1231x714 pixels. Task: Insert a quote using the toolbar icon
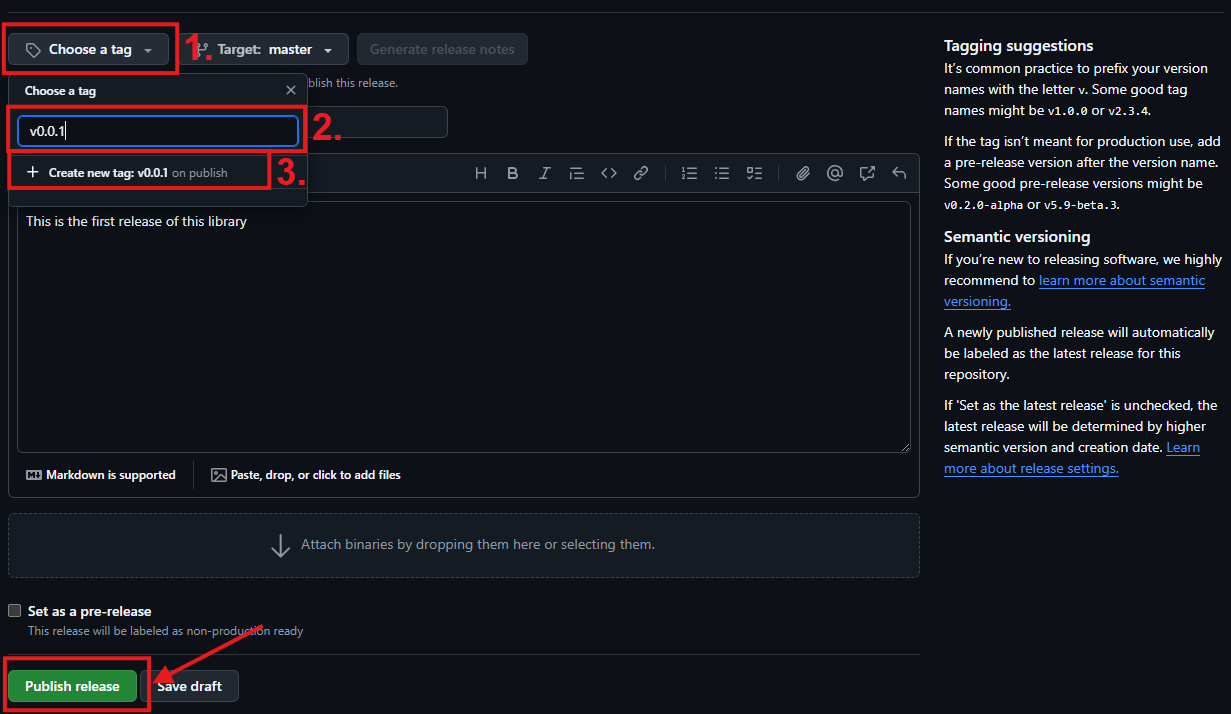(x=577, y=173)
